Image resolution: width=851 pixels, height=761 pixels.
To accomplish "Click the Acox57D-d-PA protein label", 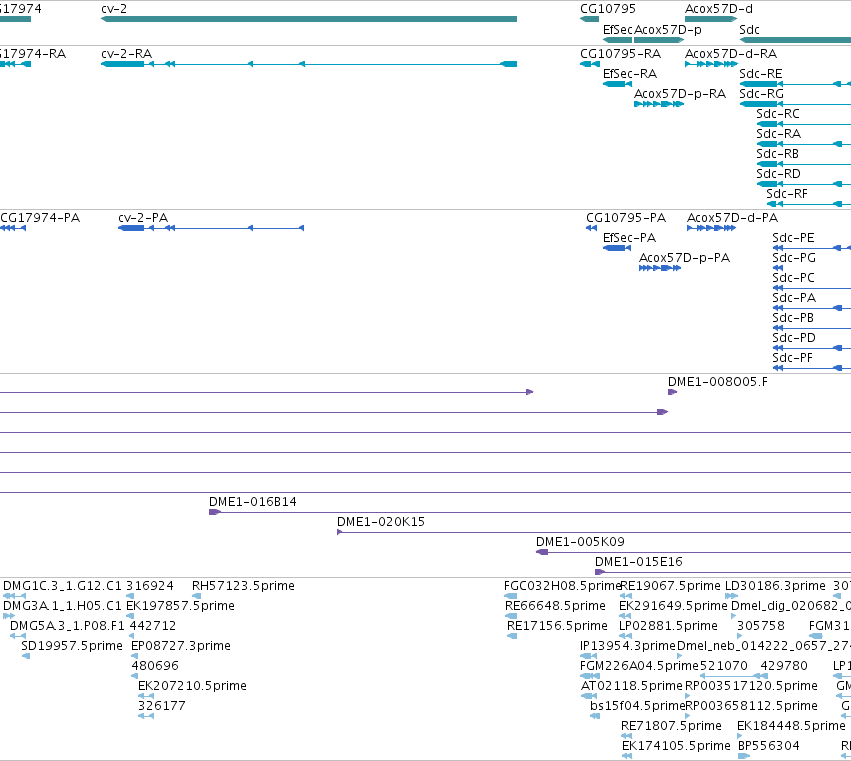I will 732,218.
